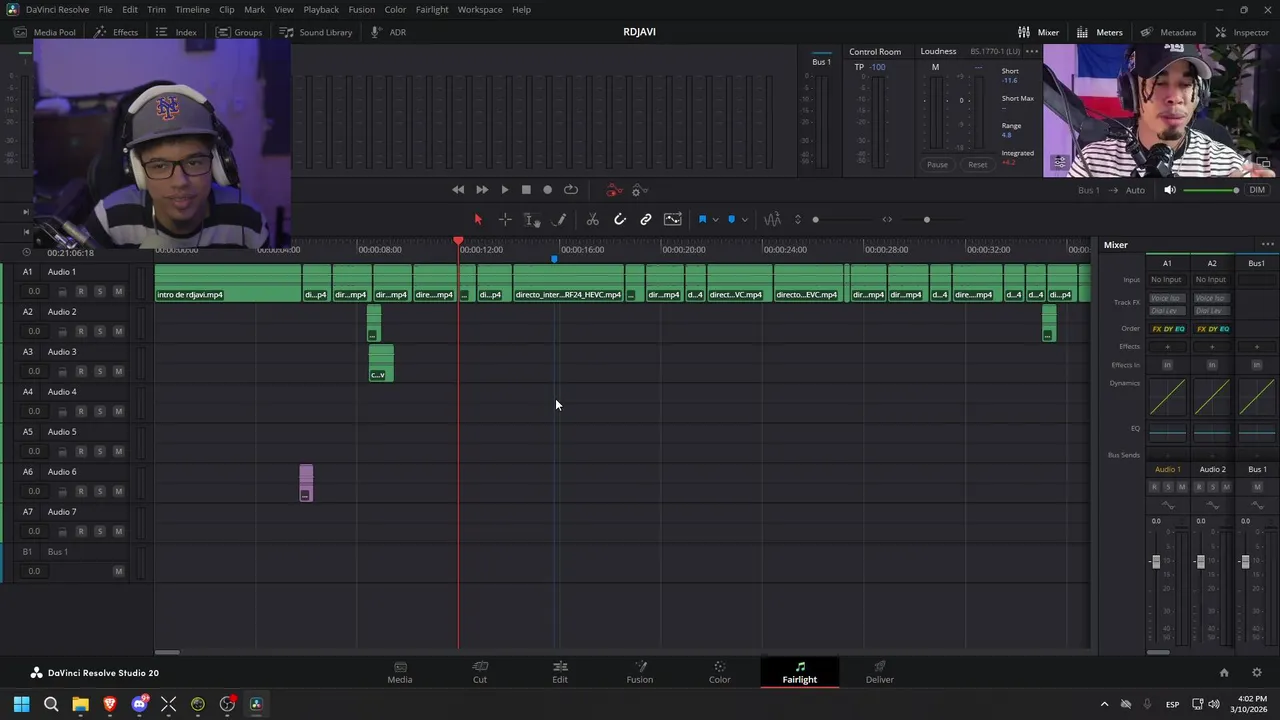Choose the edit selection I-beam hand tool
The image size is (1280, 720).
[532, 219]
